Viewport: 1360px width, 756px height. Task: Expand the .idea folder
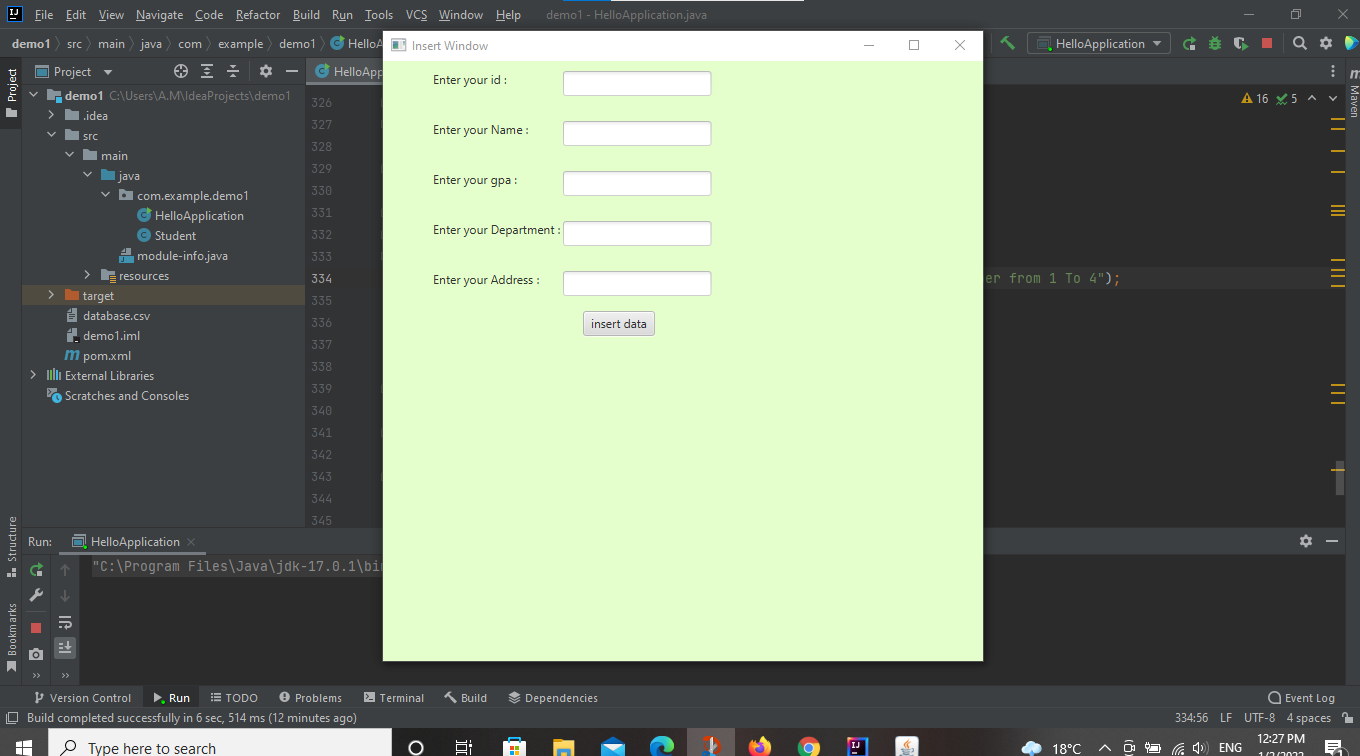[51, 115]
